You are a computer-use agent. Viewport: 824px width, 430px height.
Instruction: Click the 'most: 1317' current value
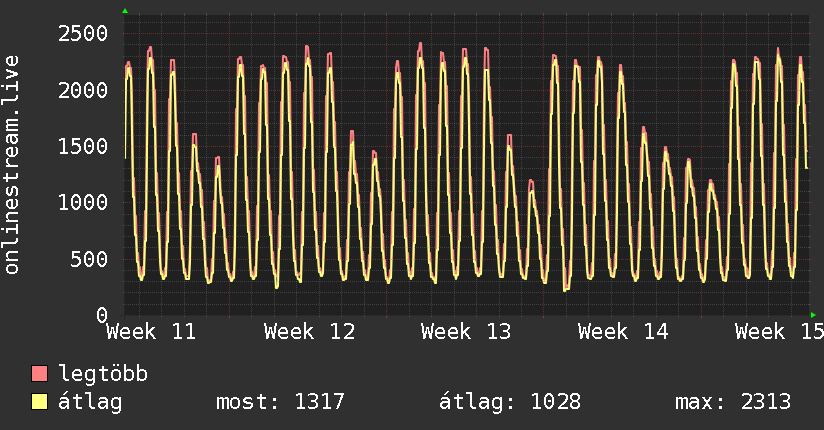(280, 403)
